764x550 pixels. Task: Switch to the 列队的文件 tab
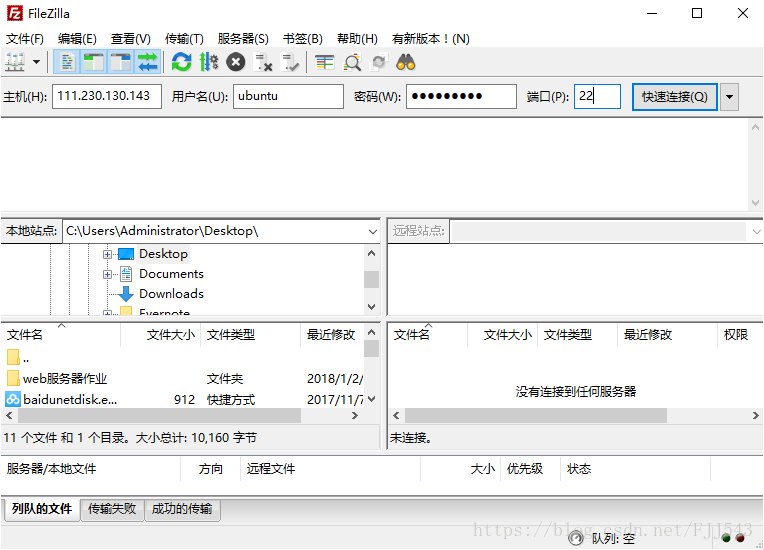42,509
